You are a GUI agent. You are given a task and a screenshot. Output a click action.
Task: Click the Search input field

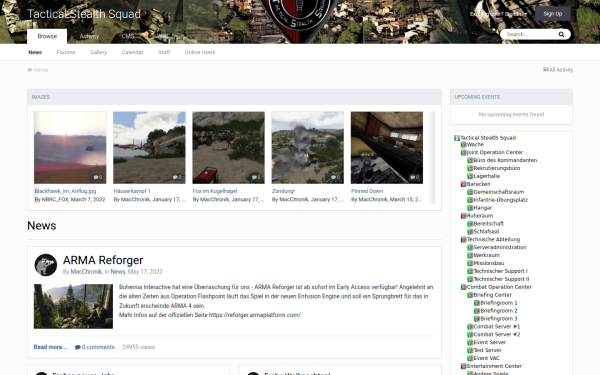coord(530,34)
